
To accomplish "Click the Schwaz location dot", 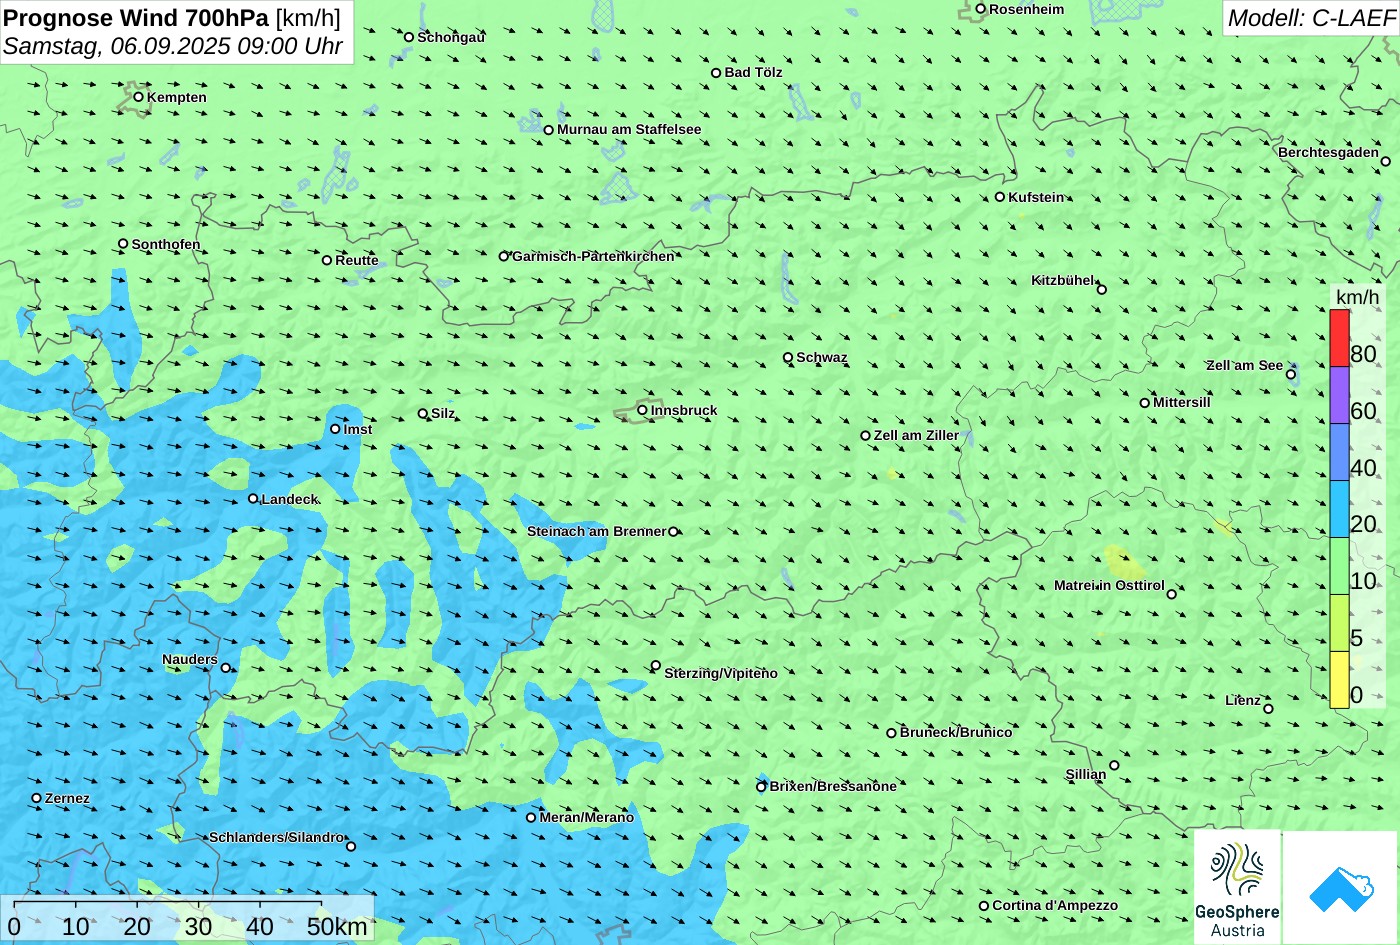I will 788,357.
